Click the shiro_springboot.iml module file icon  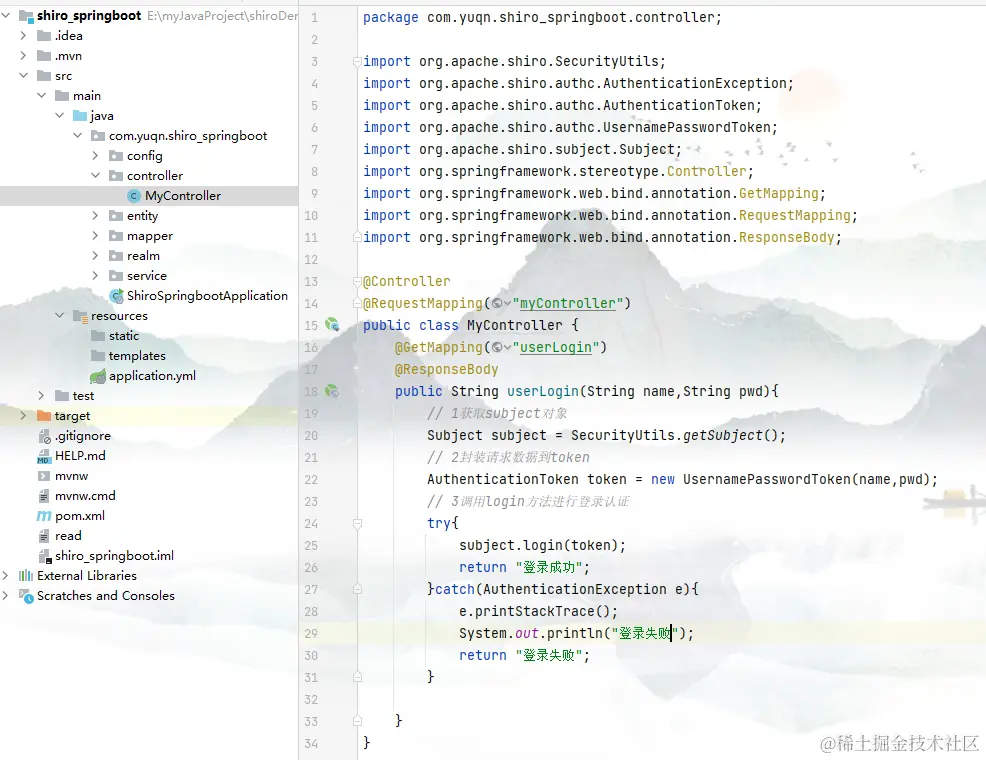pyautogui.click(x=45, y=556)
